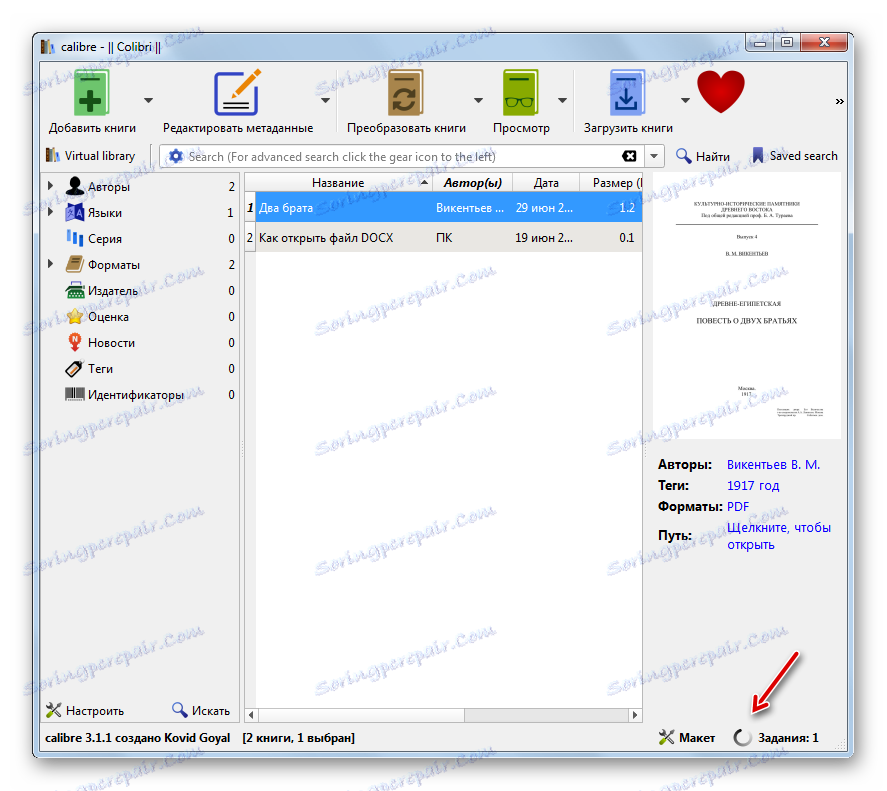Click the Languages category icon

tap(75, 213)
